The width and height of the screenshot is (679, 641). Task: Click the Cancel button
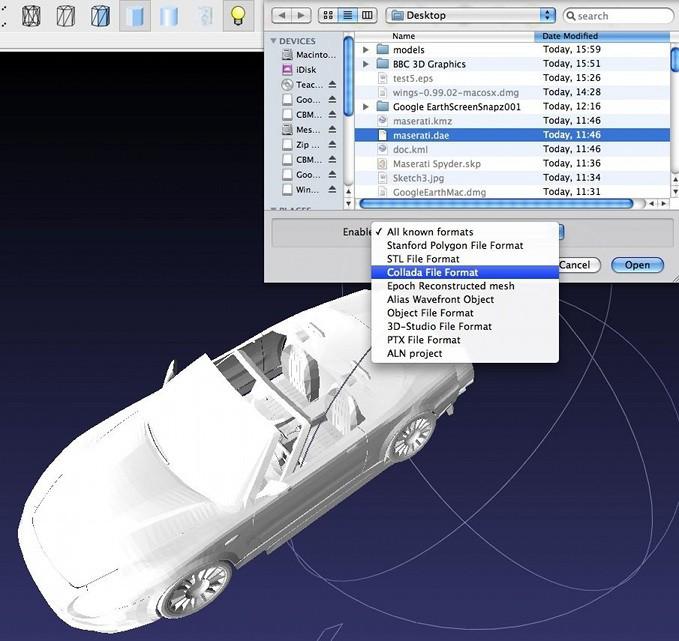[579, 265]
